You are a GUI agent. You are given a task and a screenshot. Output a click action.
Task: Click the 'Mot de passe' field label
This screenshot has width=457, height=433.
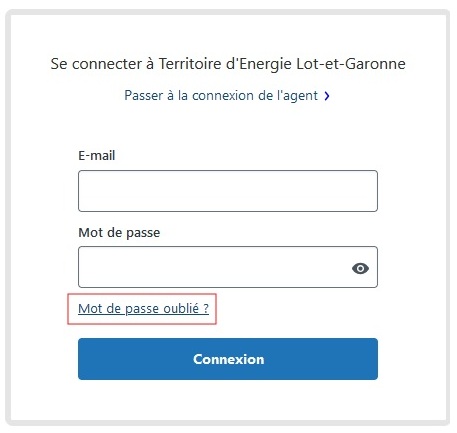[119, 233]
